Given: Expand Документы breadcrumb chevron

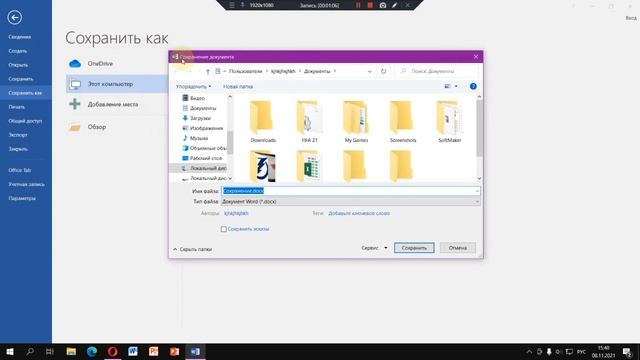Looking at the screenshot, I should (x=335, y=71).
